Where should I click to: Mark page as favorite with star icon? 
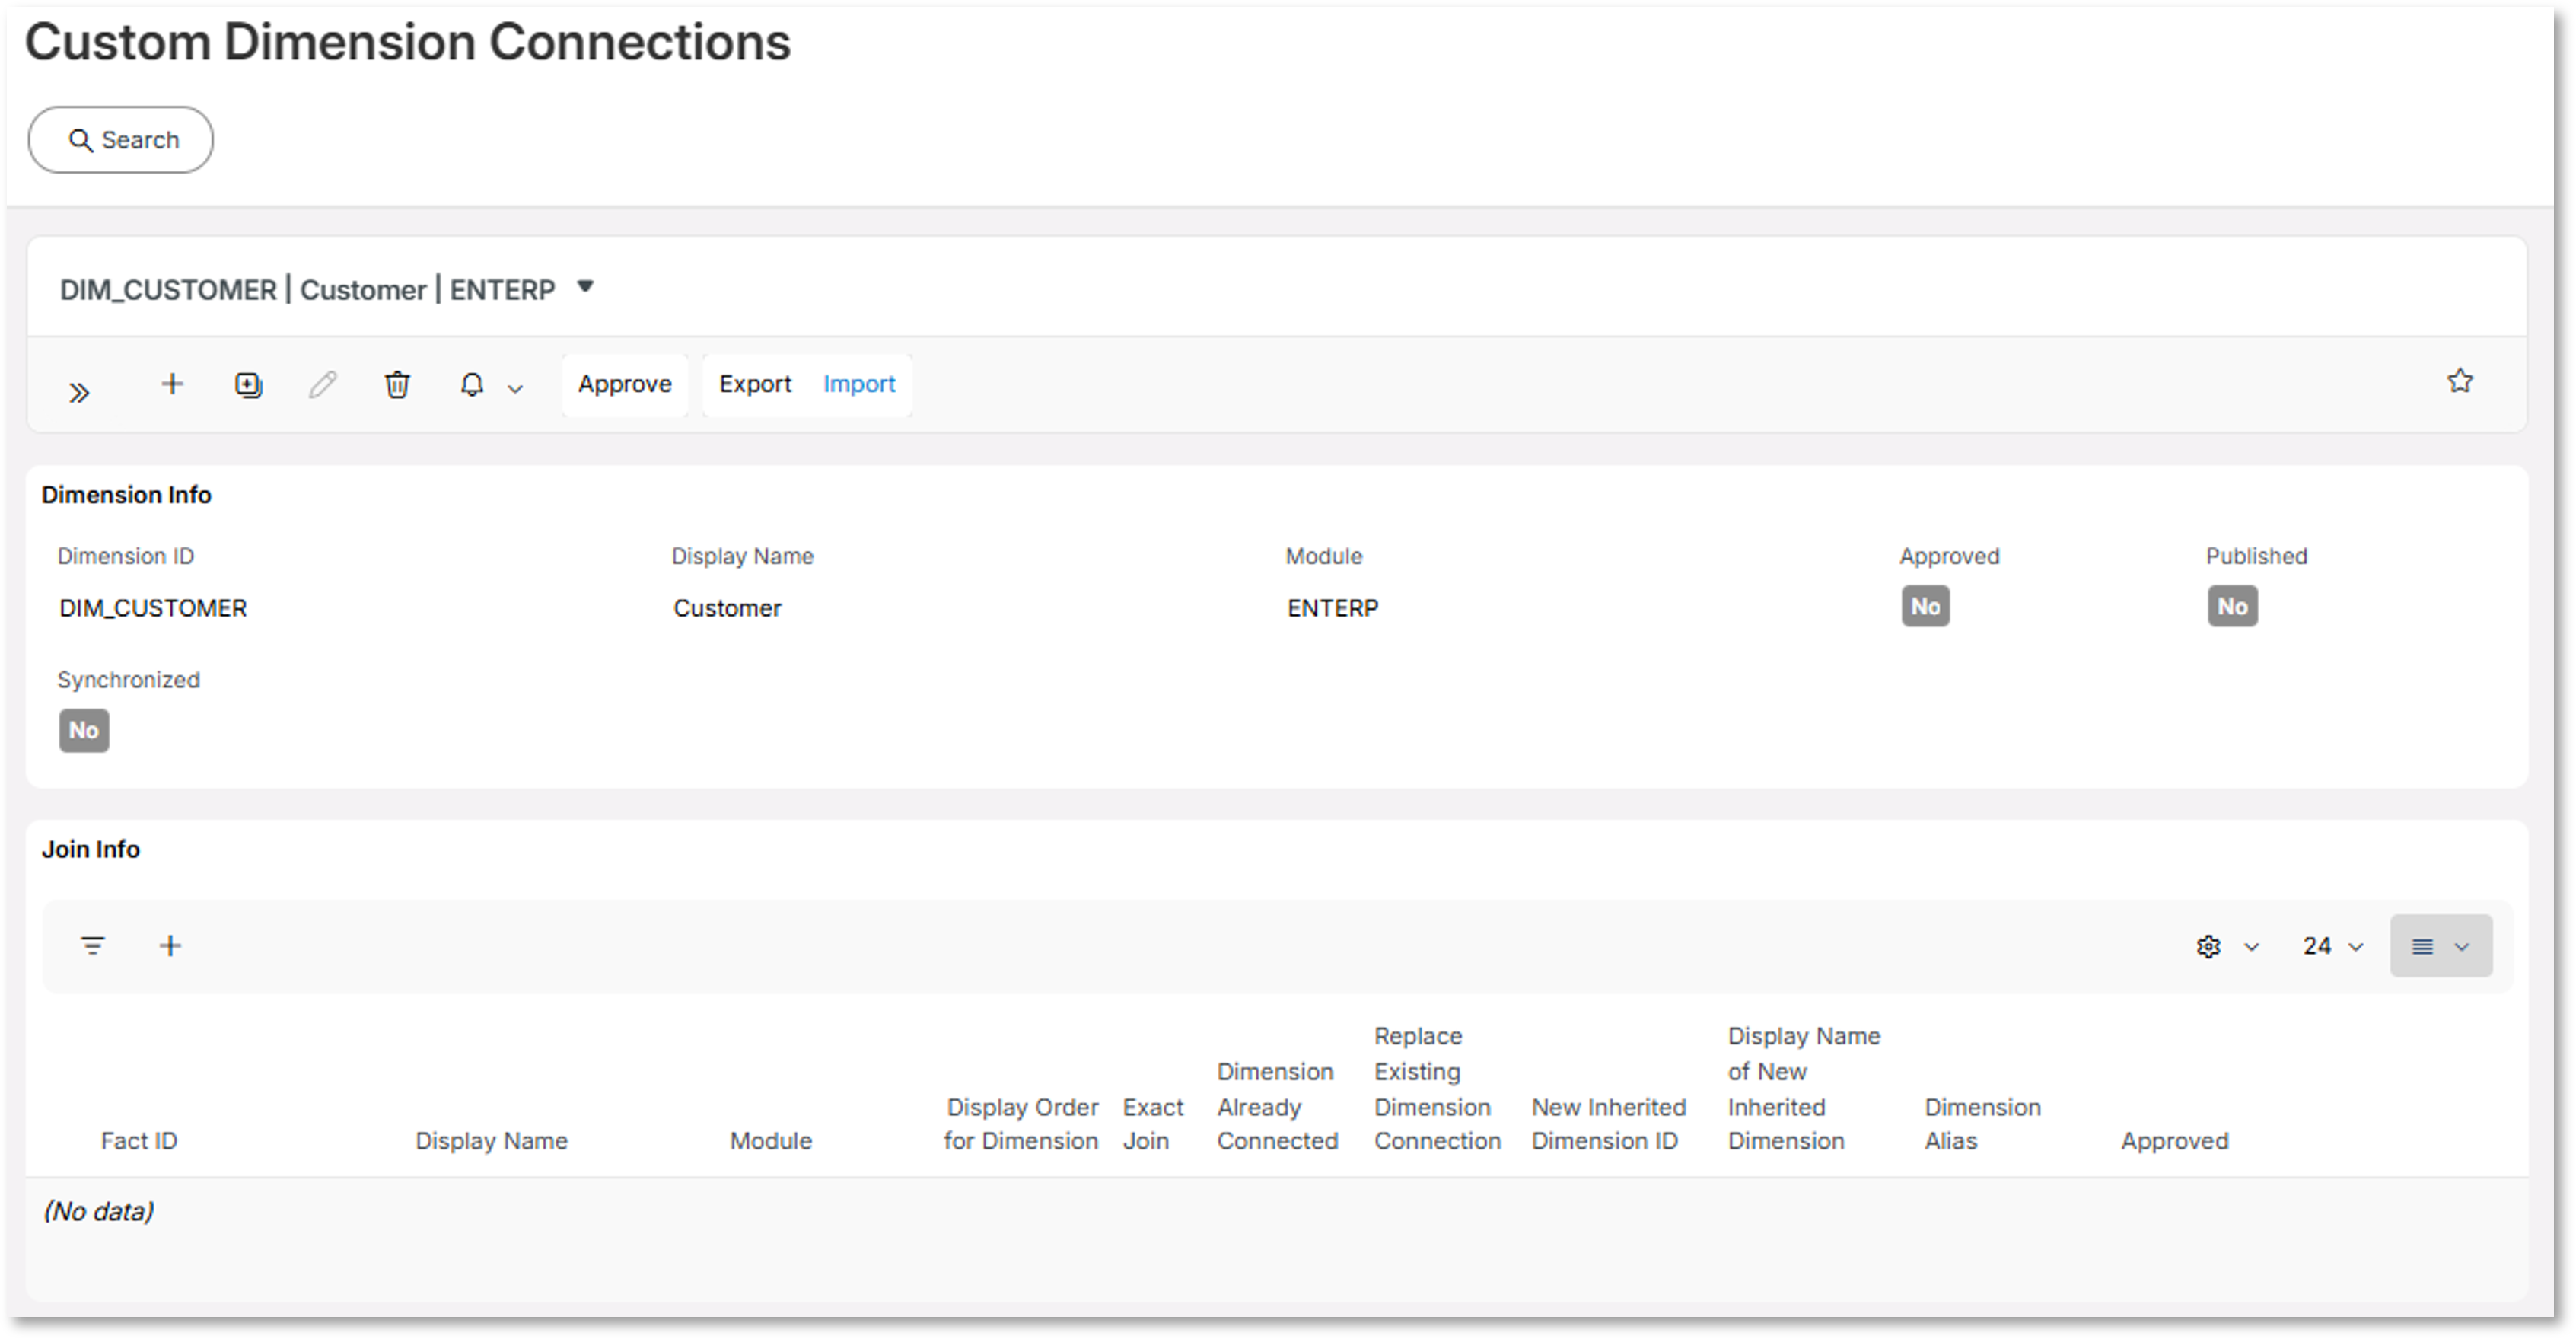[2460, 381]
